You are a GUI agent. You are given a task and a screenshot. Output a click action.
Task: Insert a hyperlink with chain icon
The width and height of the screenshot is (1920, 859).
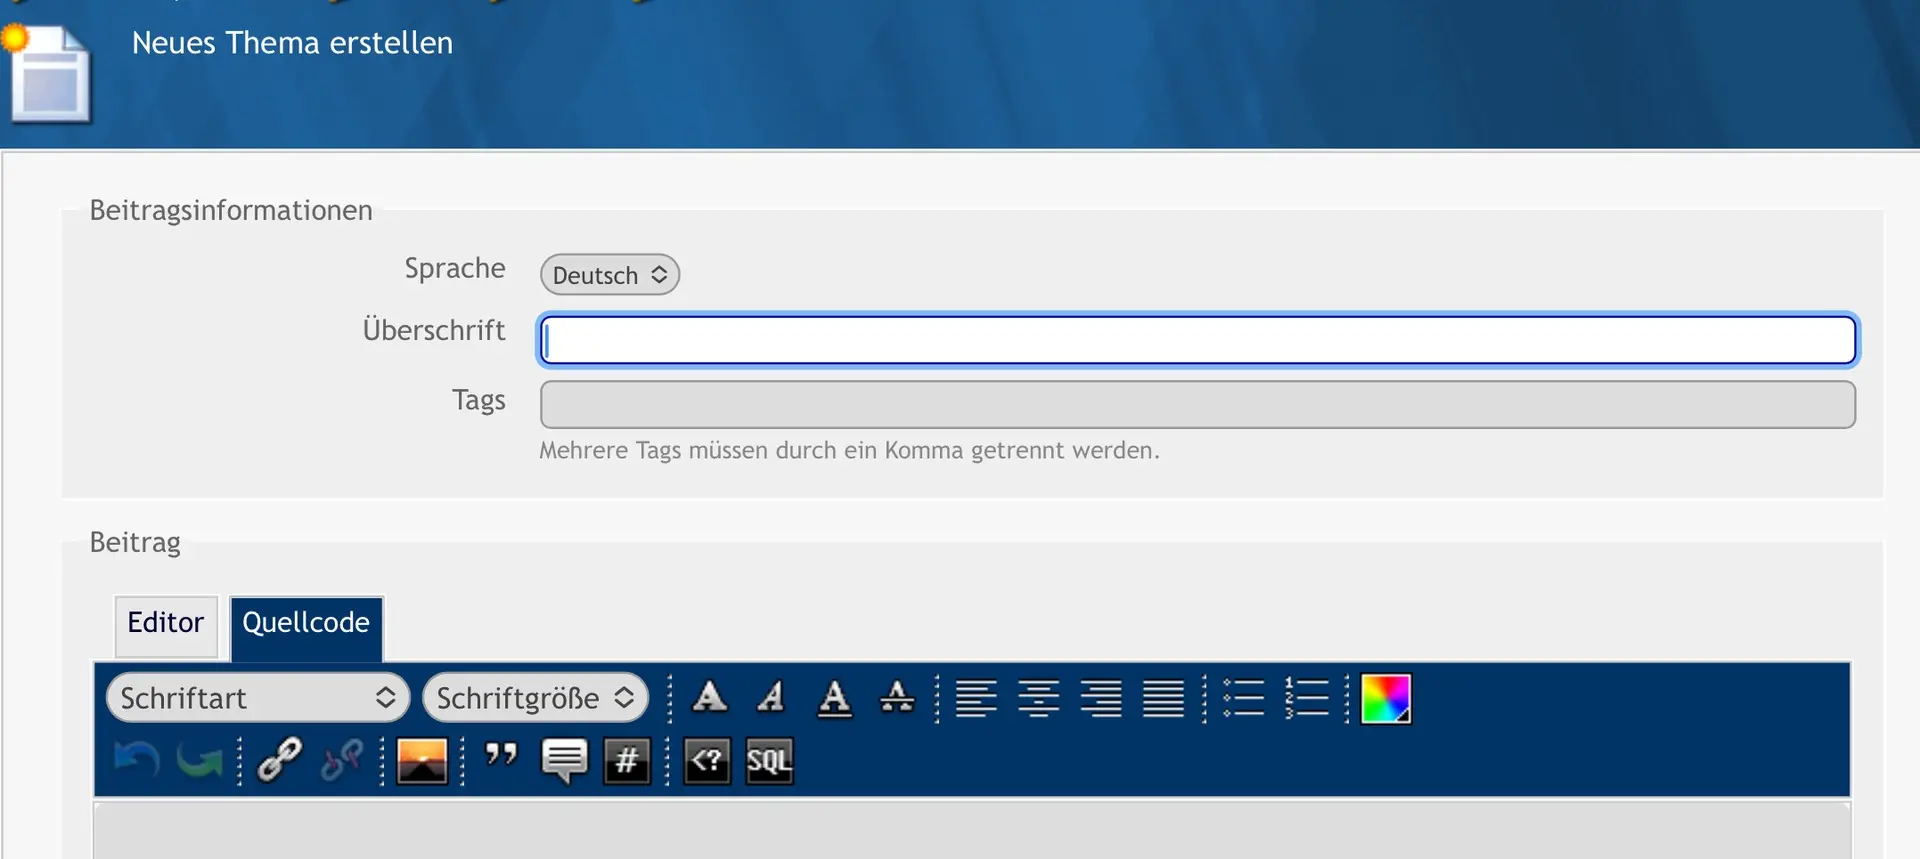(279, 760)
